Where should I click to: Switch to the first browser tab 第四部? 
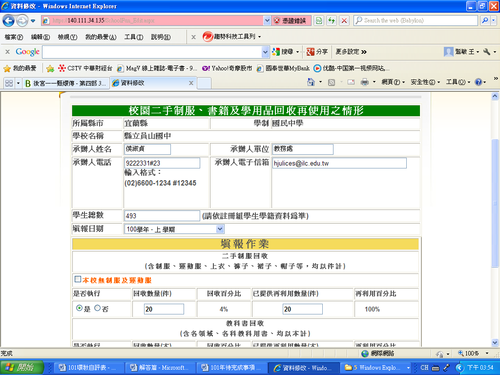66,83
